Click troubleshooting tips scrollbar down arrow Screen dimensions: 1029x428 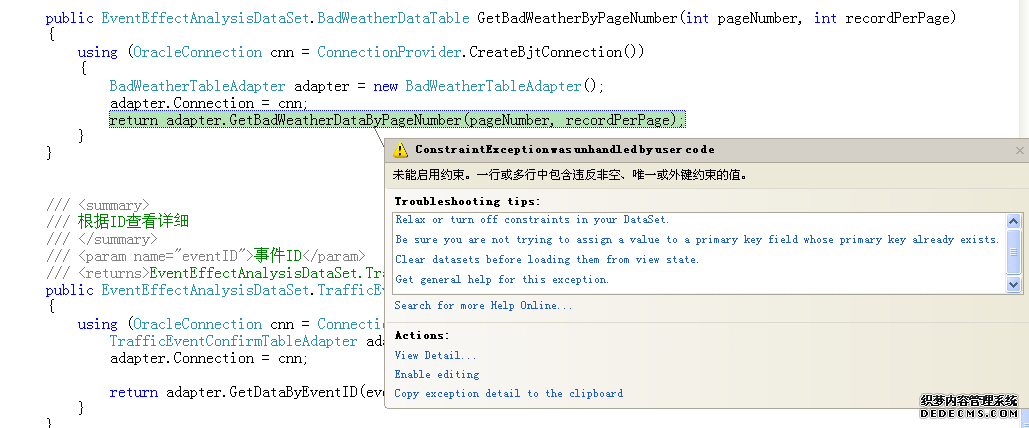click(x=1014, y=285)
